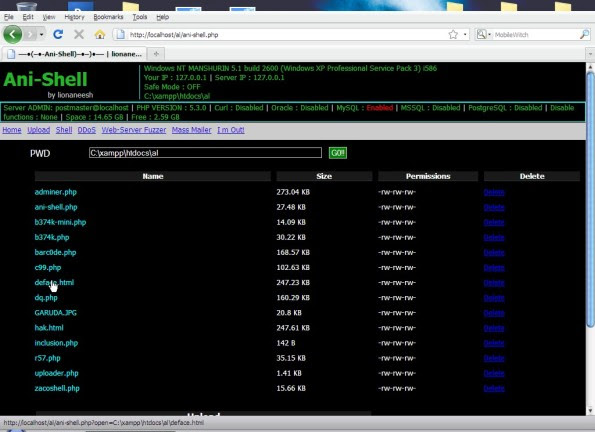This screenshot has width=595, height=432.
Task: Click the Permissions column header
Action: [428, 176]
